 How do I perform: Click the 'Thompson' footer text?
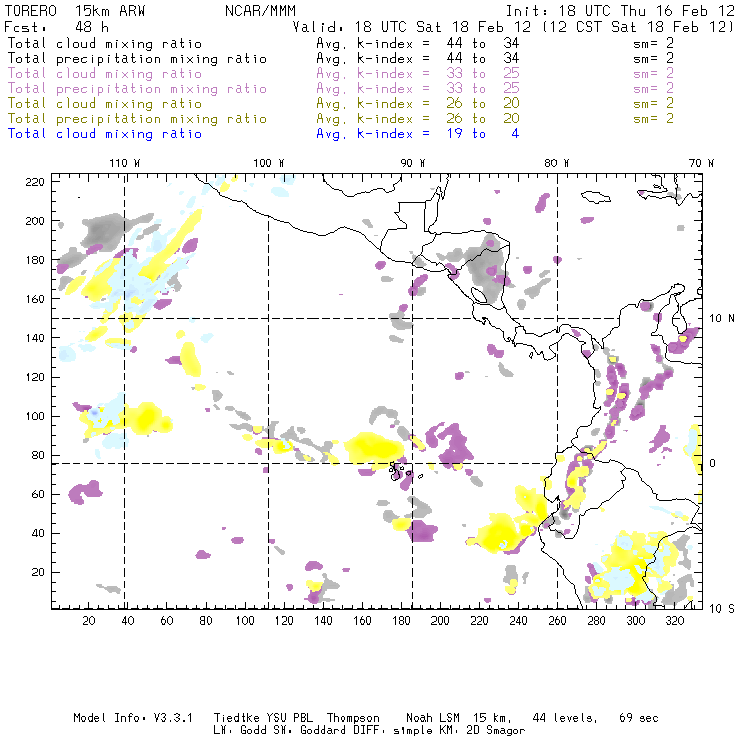(x=353, y=719)
